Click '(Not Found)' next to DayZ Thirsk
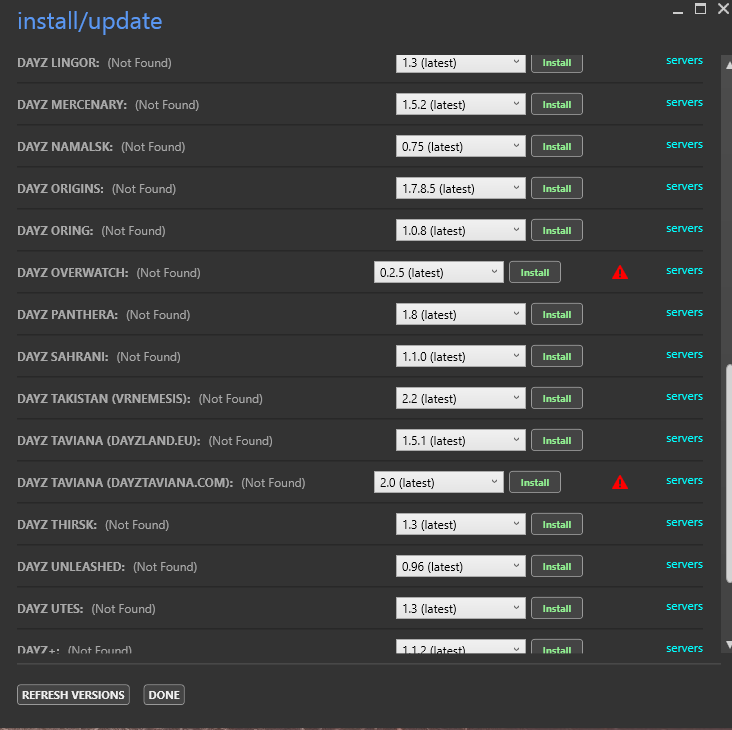The height and width of the screenshot is (730, 732). (x=137, y=525)
